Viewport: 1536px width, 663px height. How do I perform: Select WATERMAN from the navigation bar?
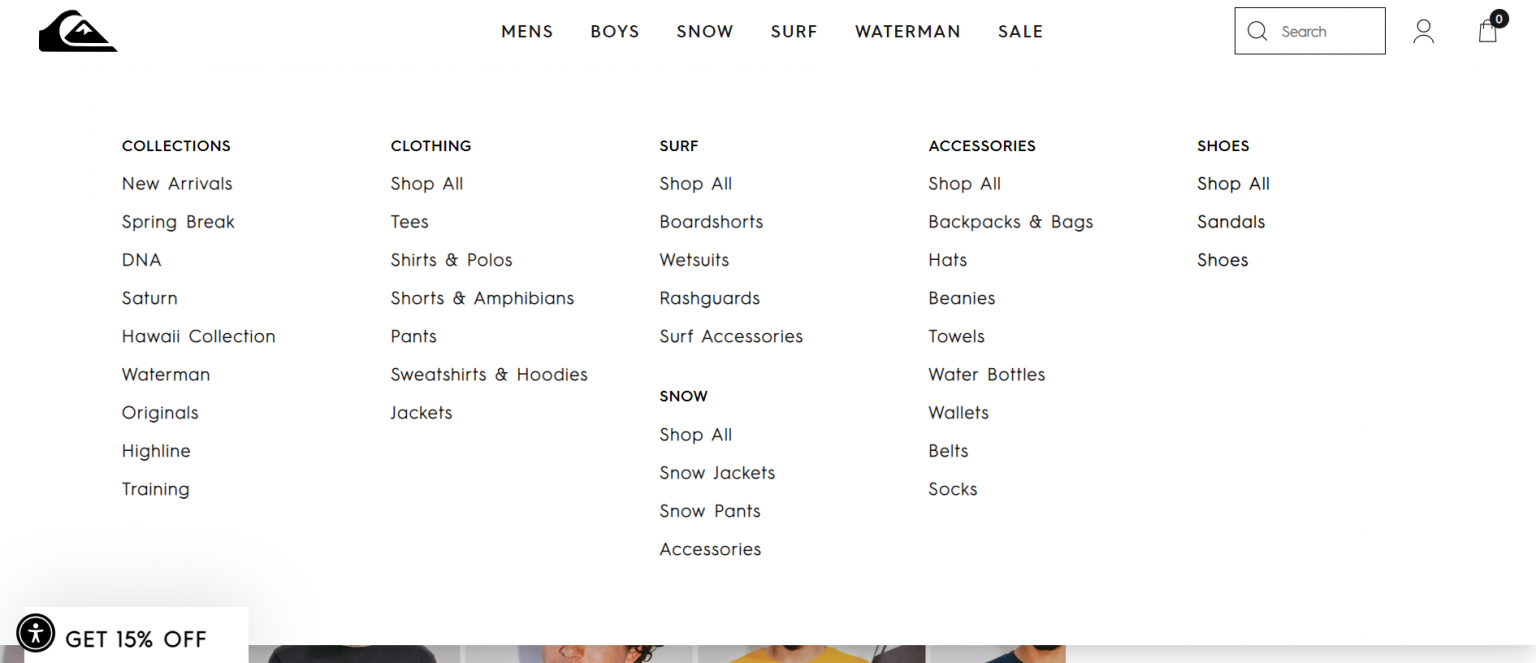(907, 31)
